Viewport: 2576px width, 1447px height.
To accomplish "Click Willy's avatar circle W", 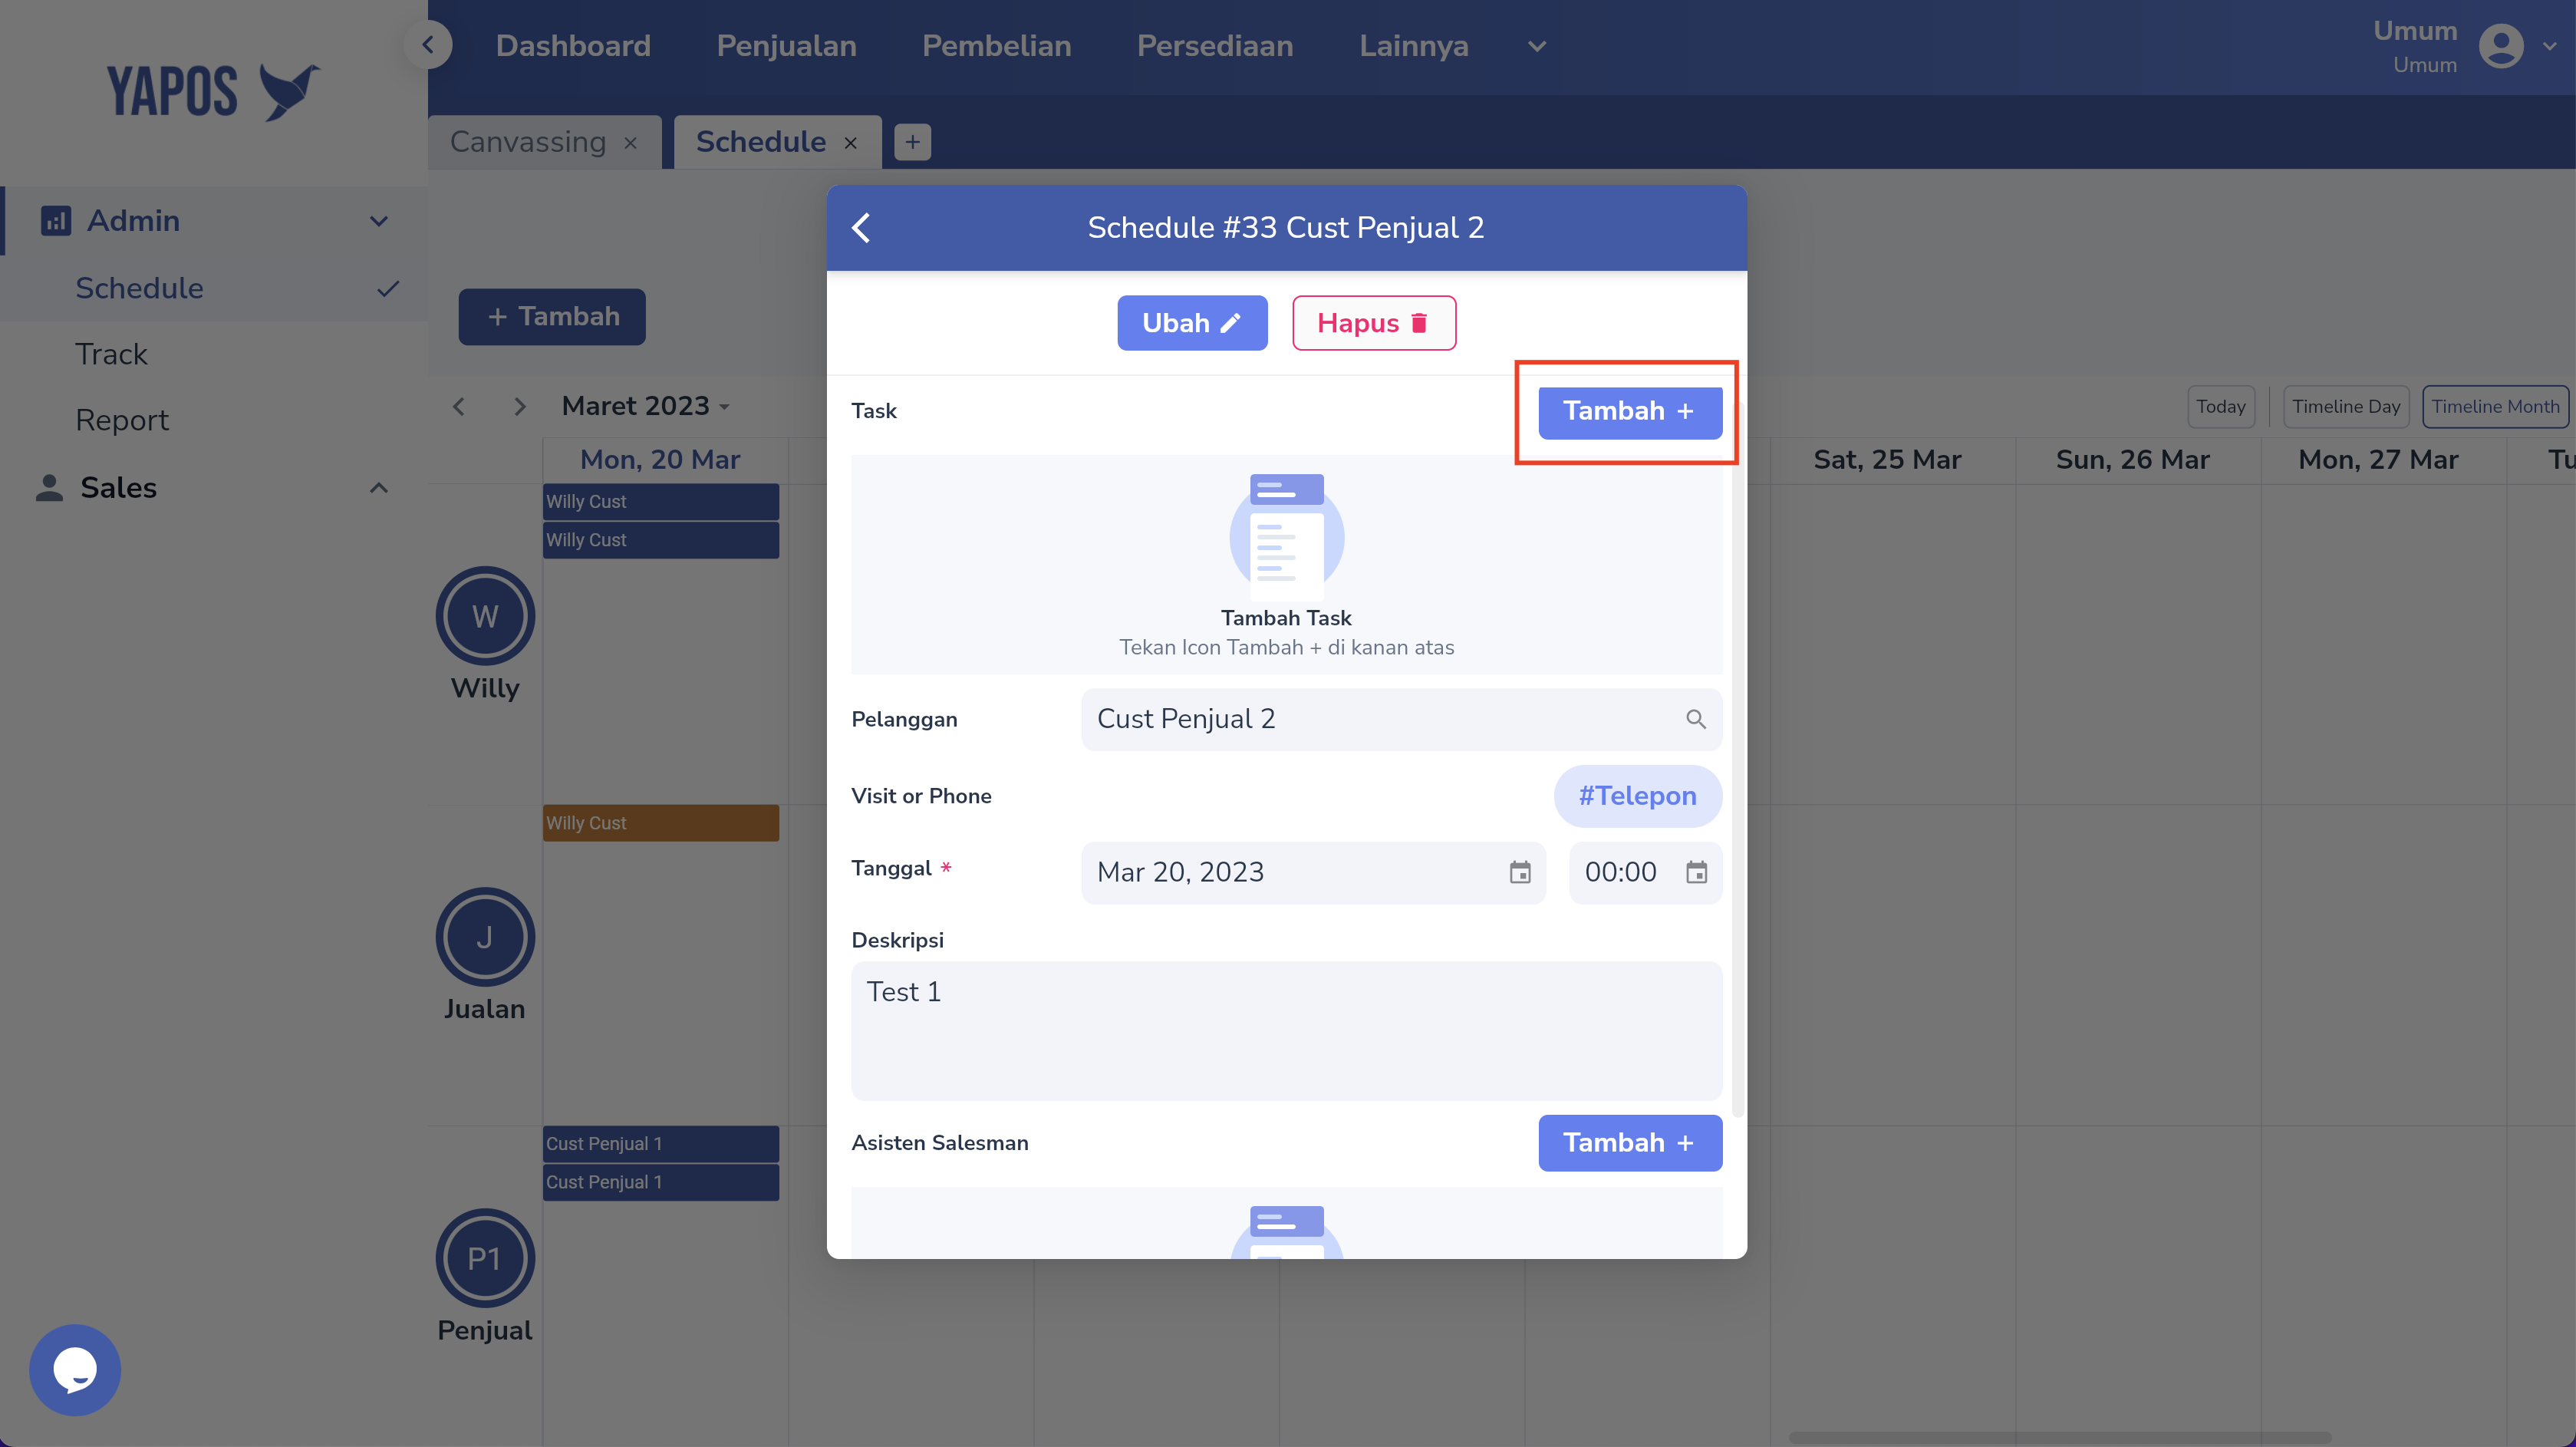I will 485,616.
